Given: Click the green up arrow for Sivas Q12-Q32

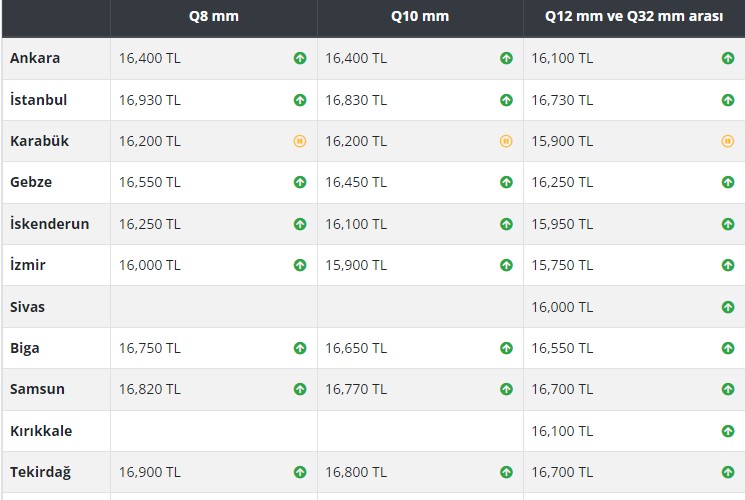Looking at the screenshot, I should [x=728, y=307].
